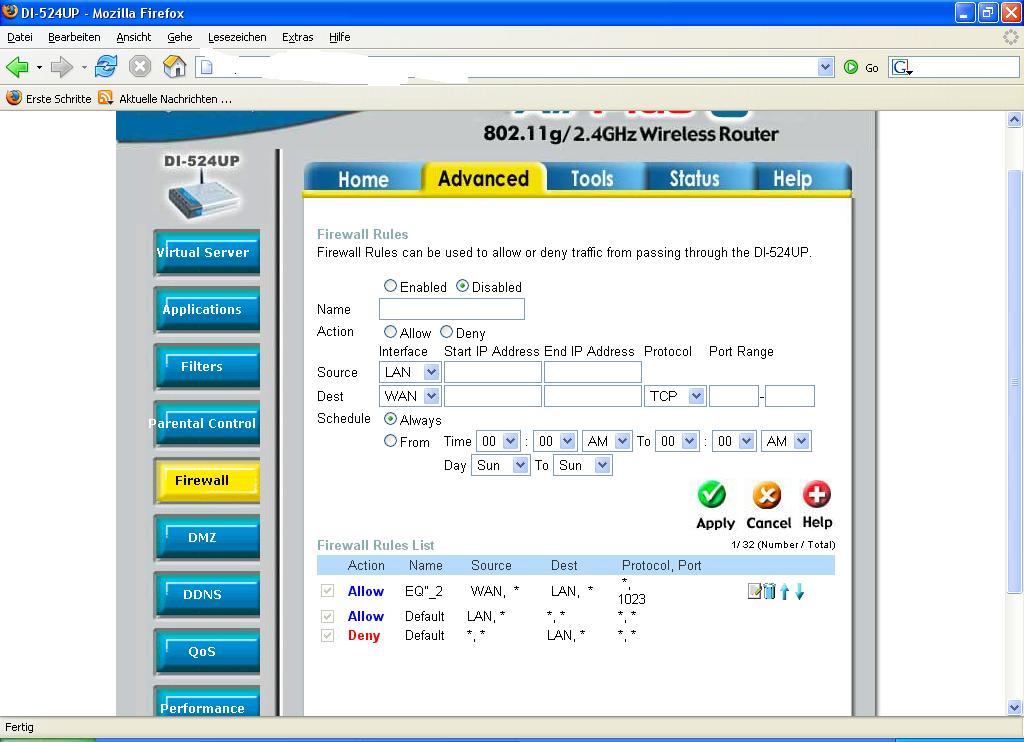1024x742 pixels.
Task: Go to the Firefox home page
Action: (x=174, y=67)
